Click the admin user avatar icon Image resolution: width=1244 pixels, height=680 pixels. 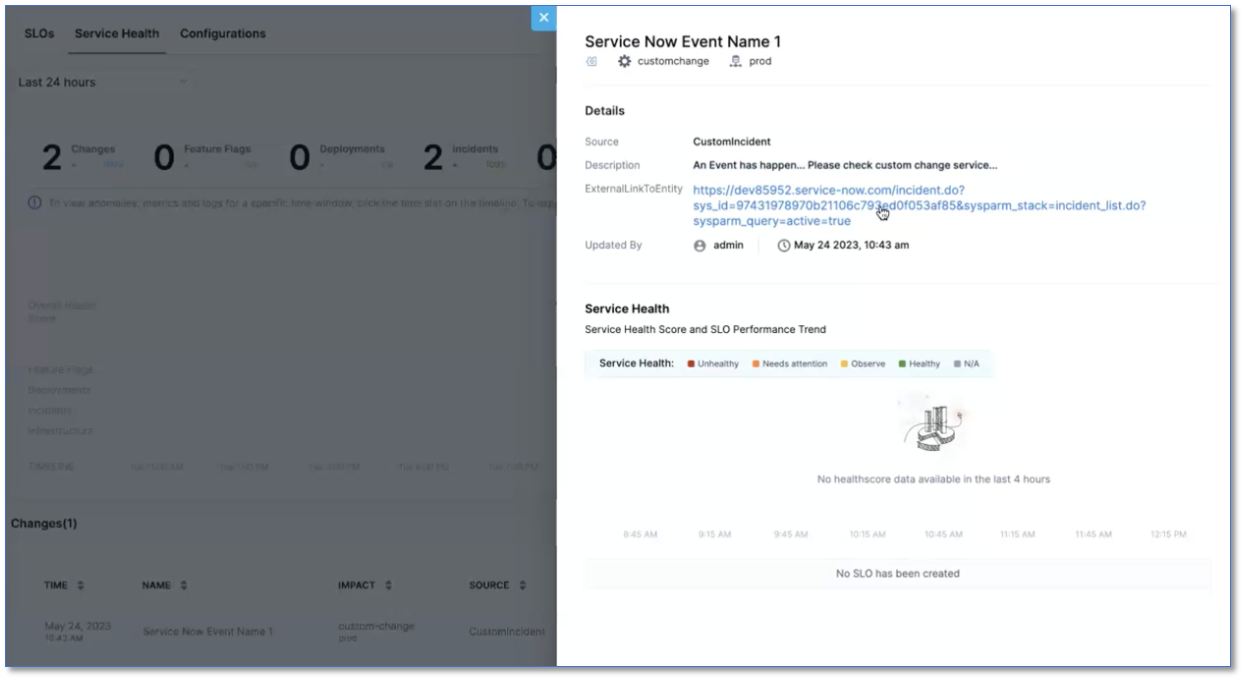pos(700,245)
